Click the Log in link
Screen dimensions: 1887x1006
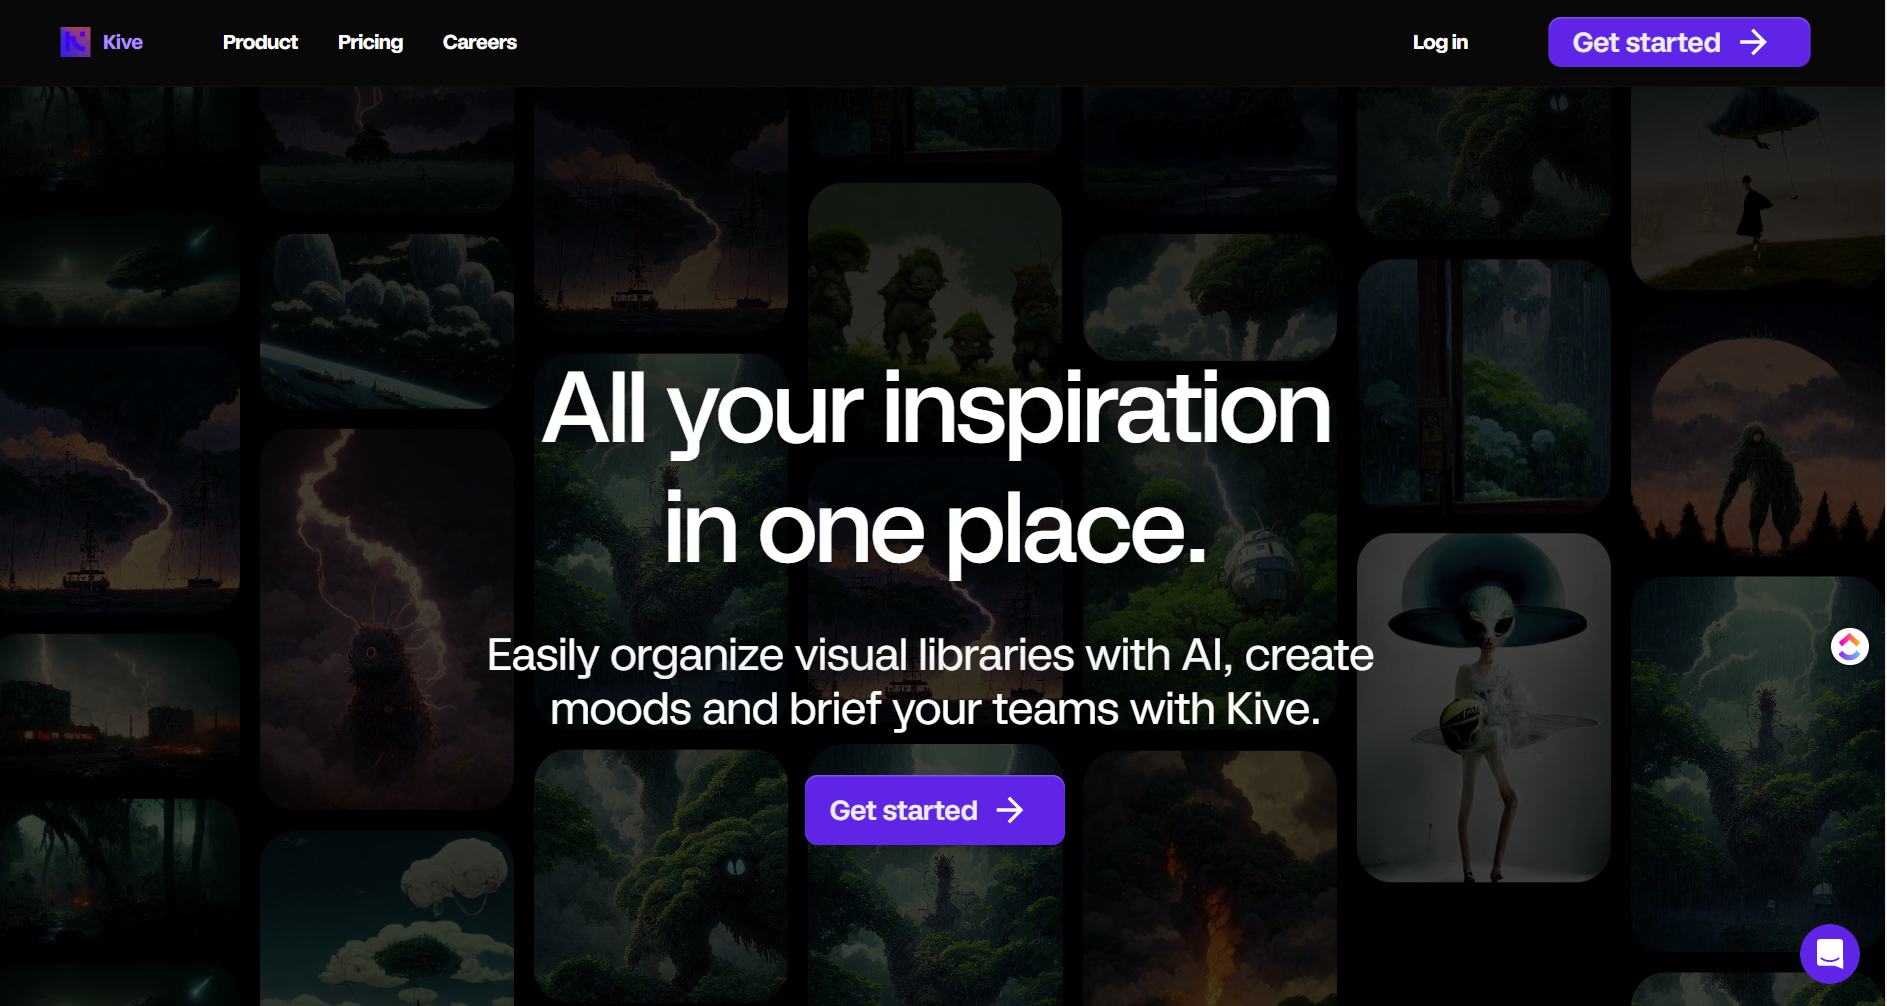tap(1439, 42)
